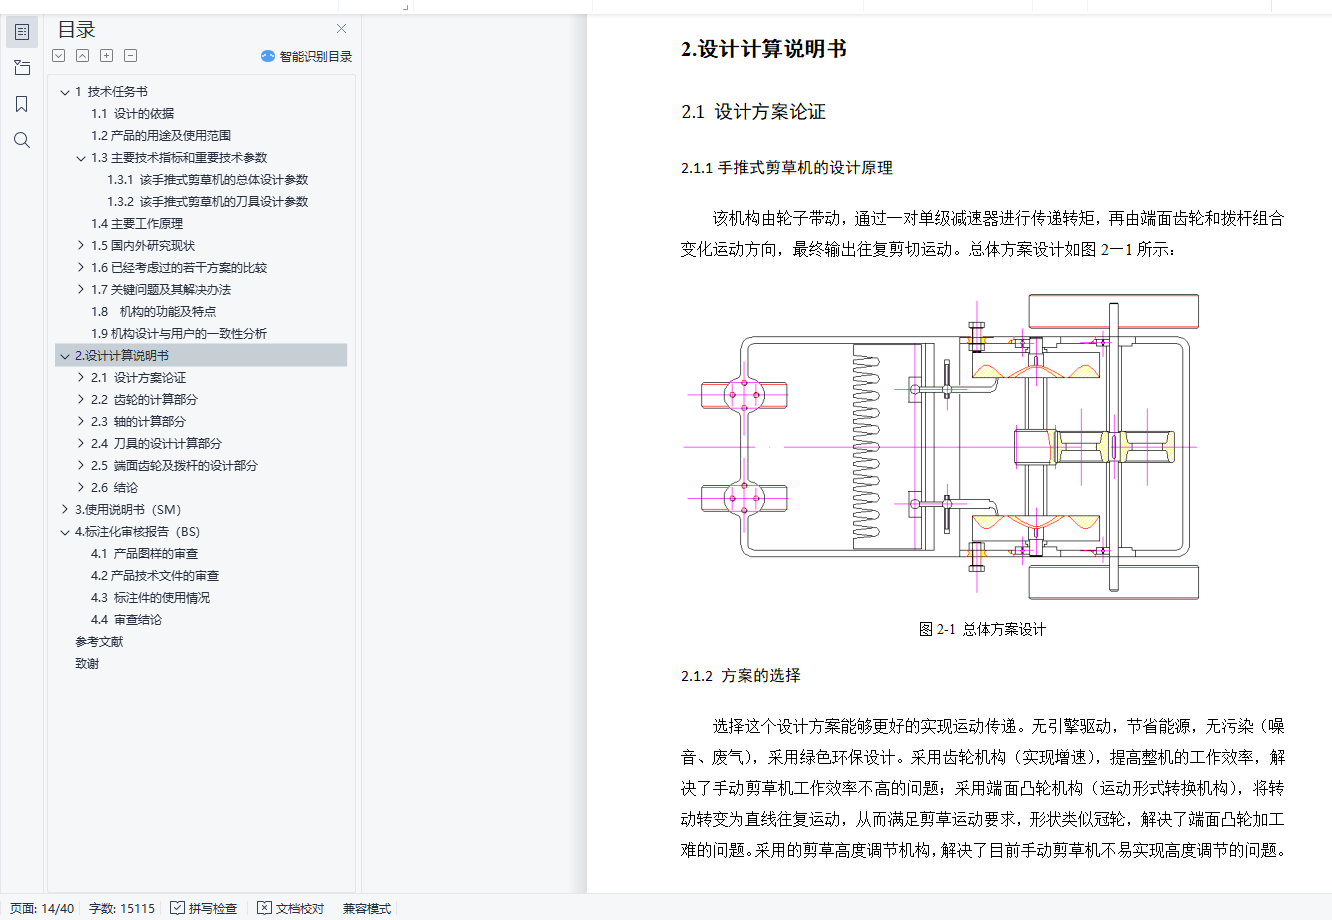Viewport: 1332px width, 920px height.
Task: Collapse the '1.3 主要技术指标和重要技术参数' node
Action: tap(81, 158)
